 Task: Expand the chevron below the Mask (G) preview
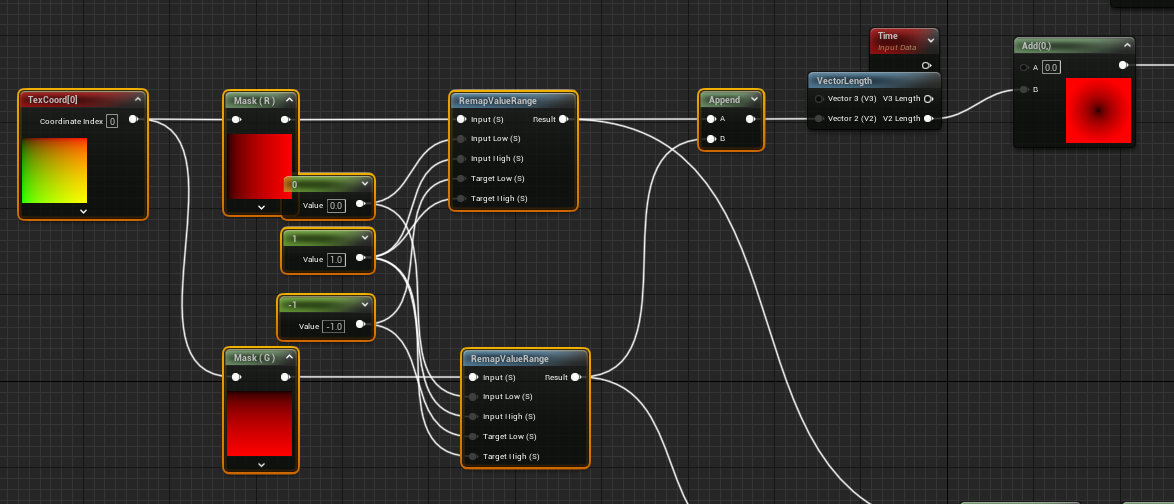click(x=261, y=464)
